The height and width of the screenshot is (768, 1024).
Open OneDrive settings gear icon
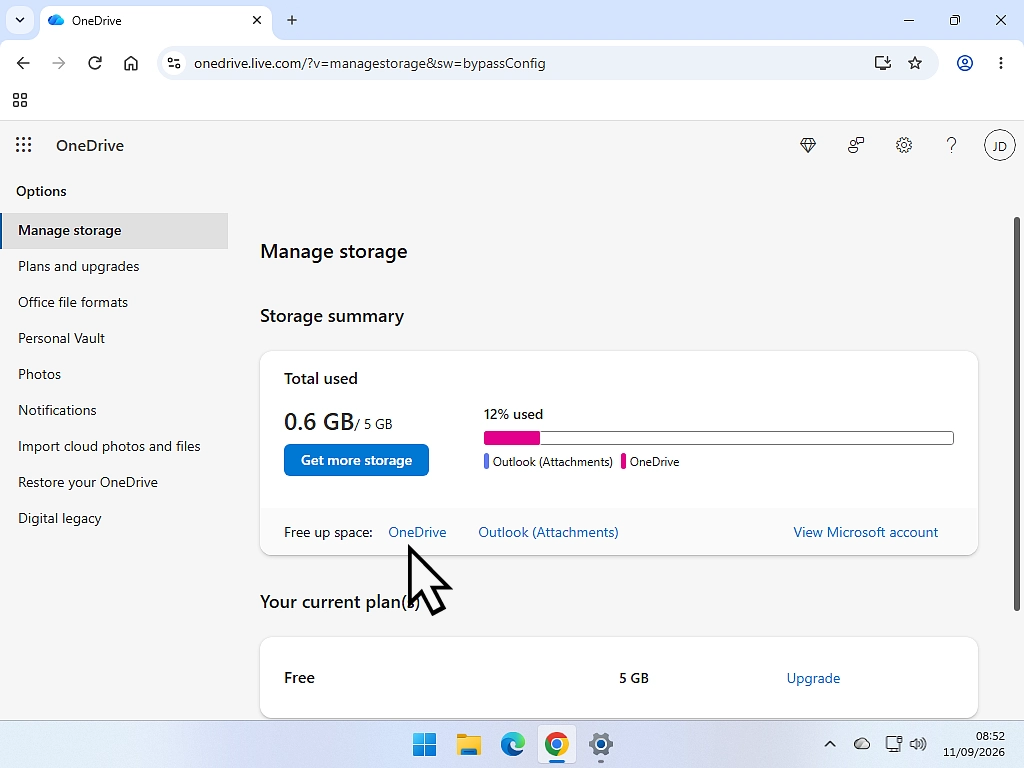click(x=904, y=145)
